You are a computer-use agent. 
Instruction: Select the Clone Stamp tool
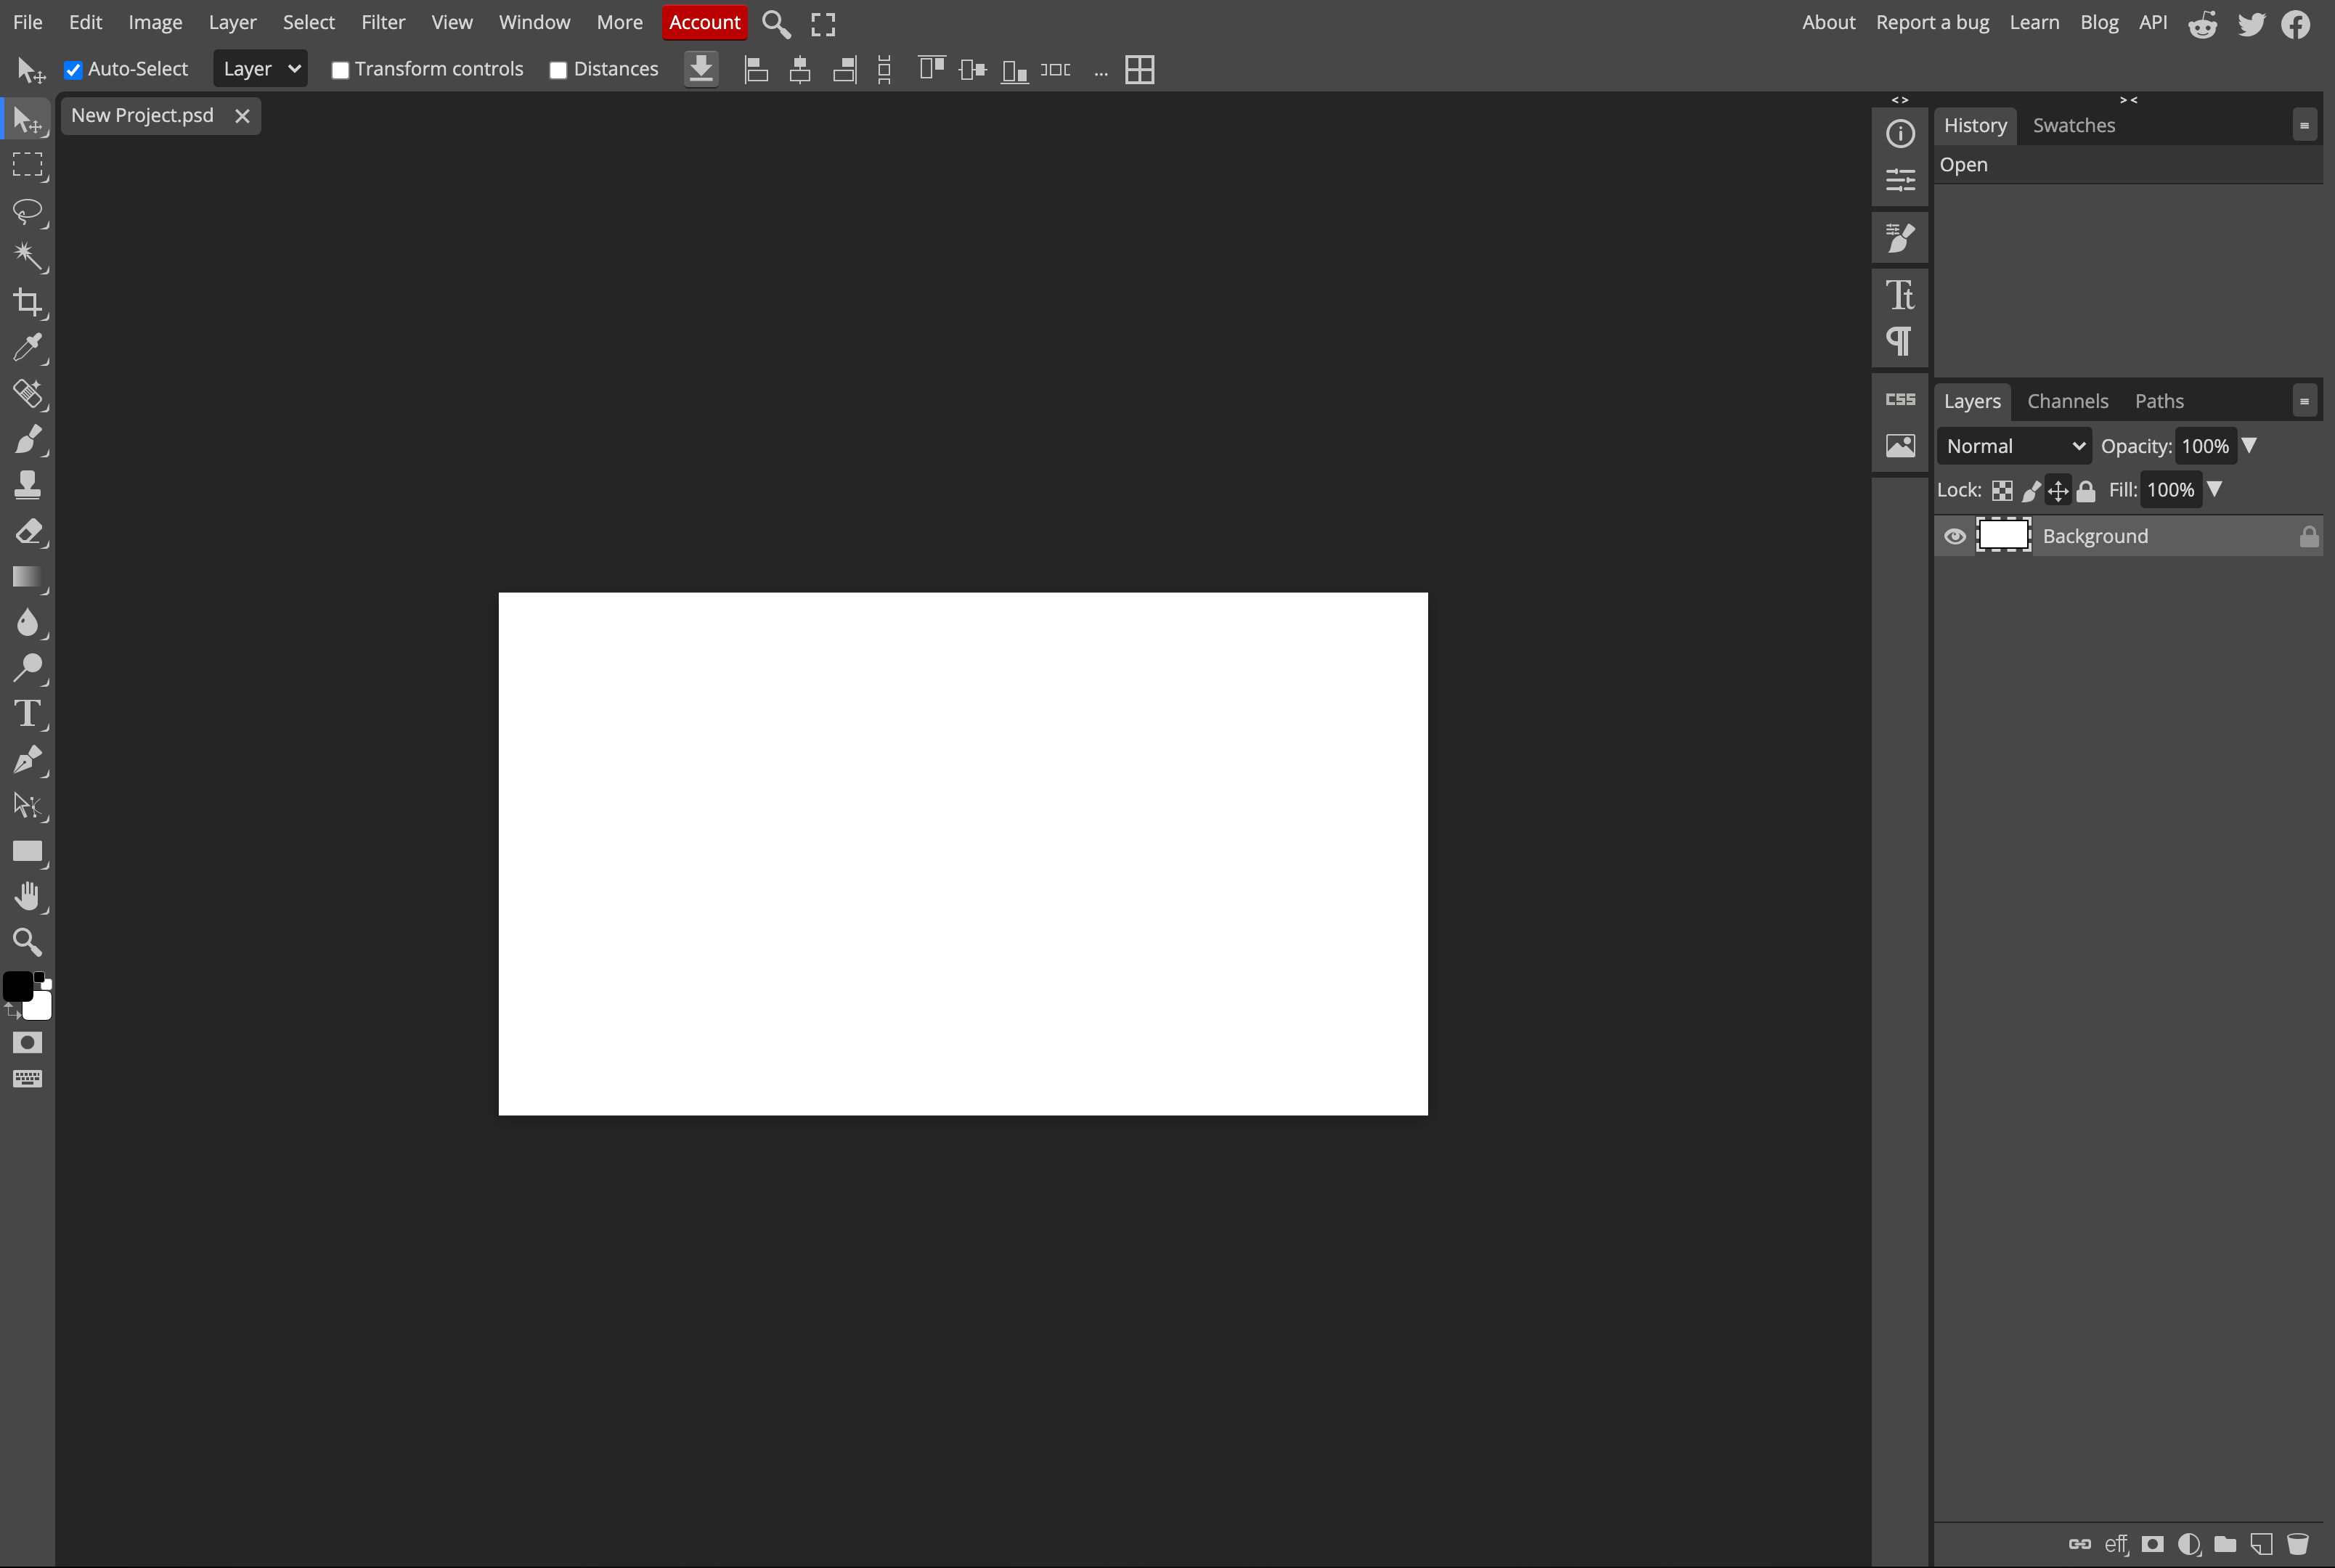28,485
